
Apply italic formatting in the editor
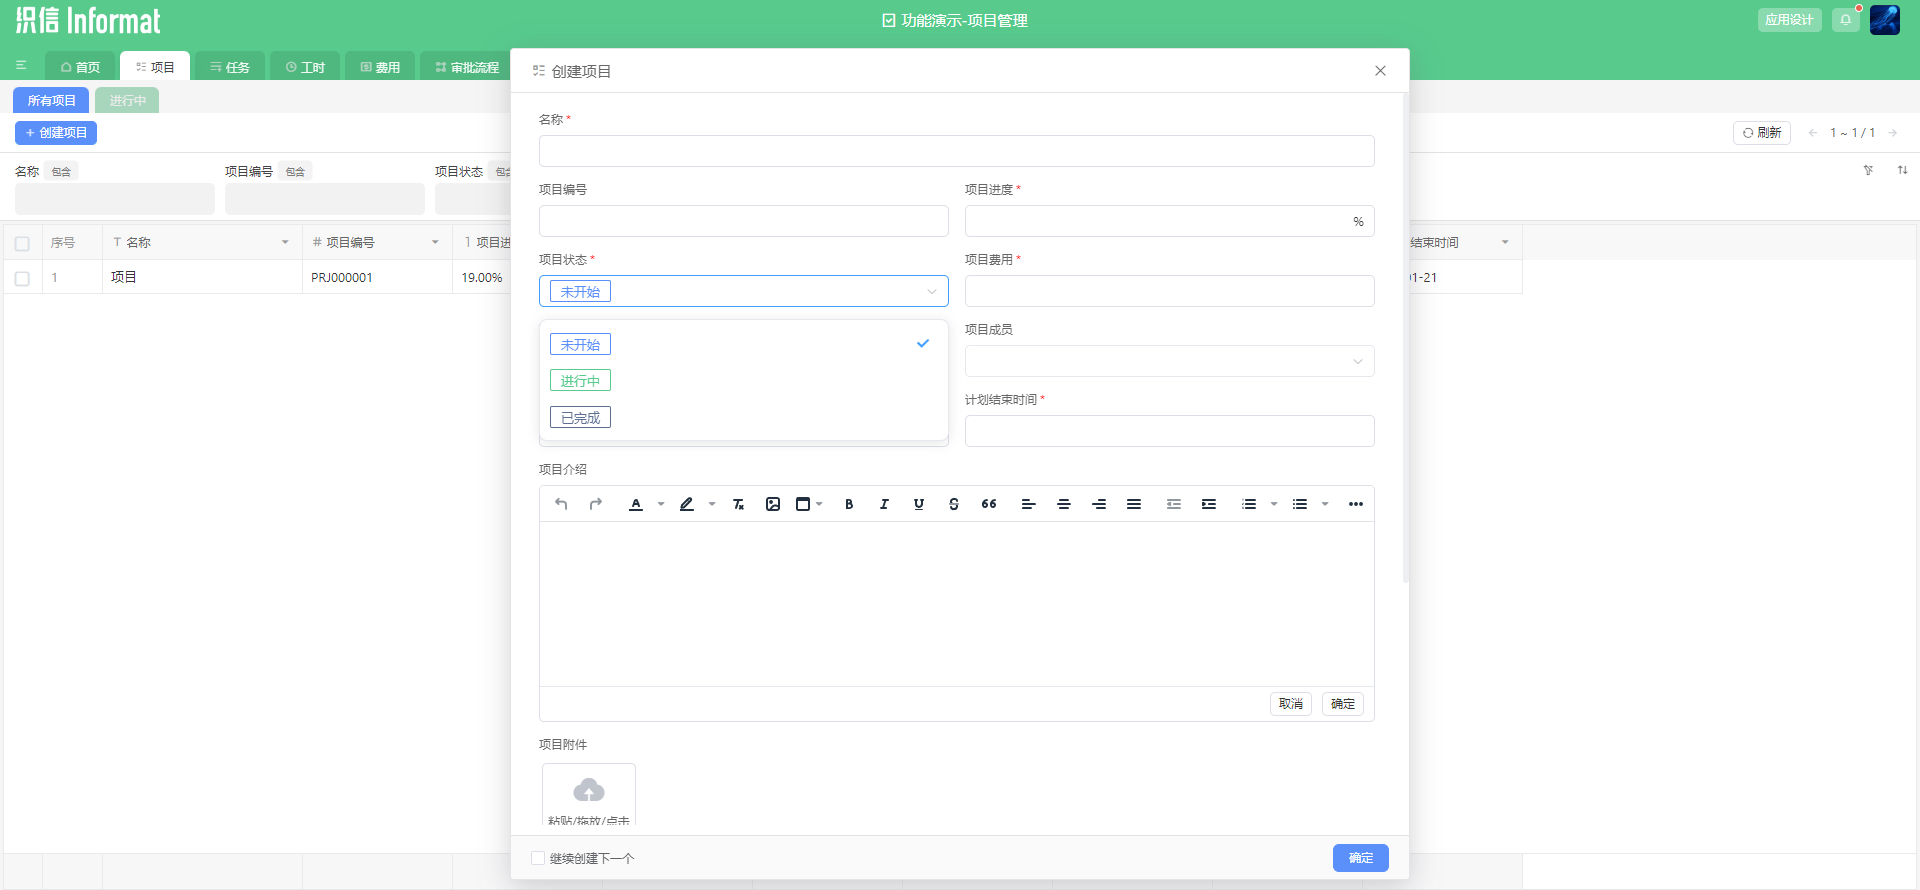tap(884, 504)
